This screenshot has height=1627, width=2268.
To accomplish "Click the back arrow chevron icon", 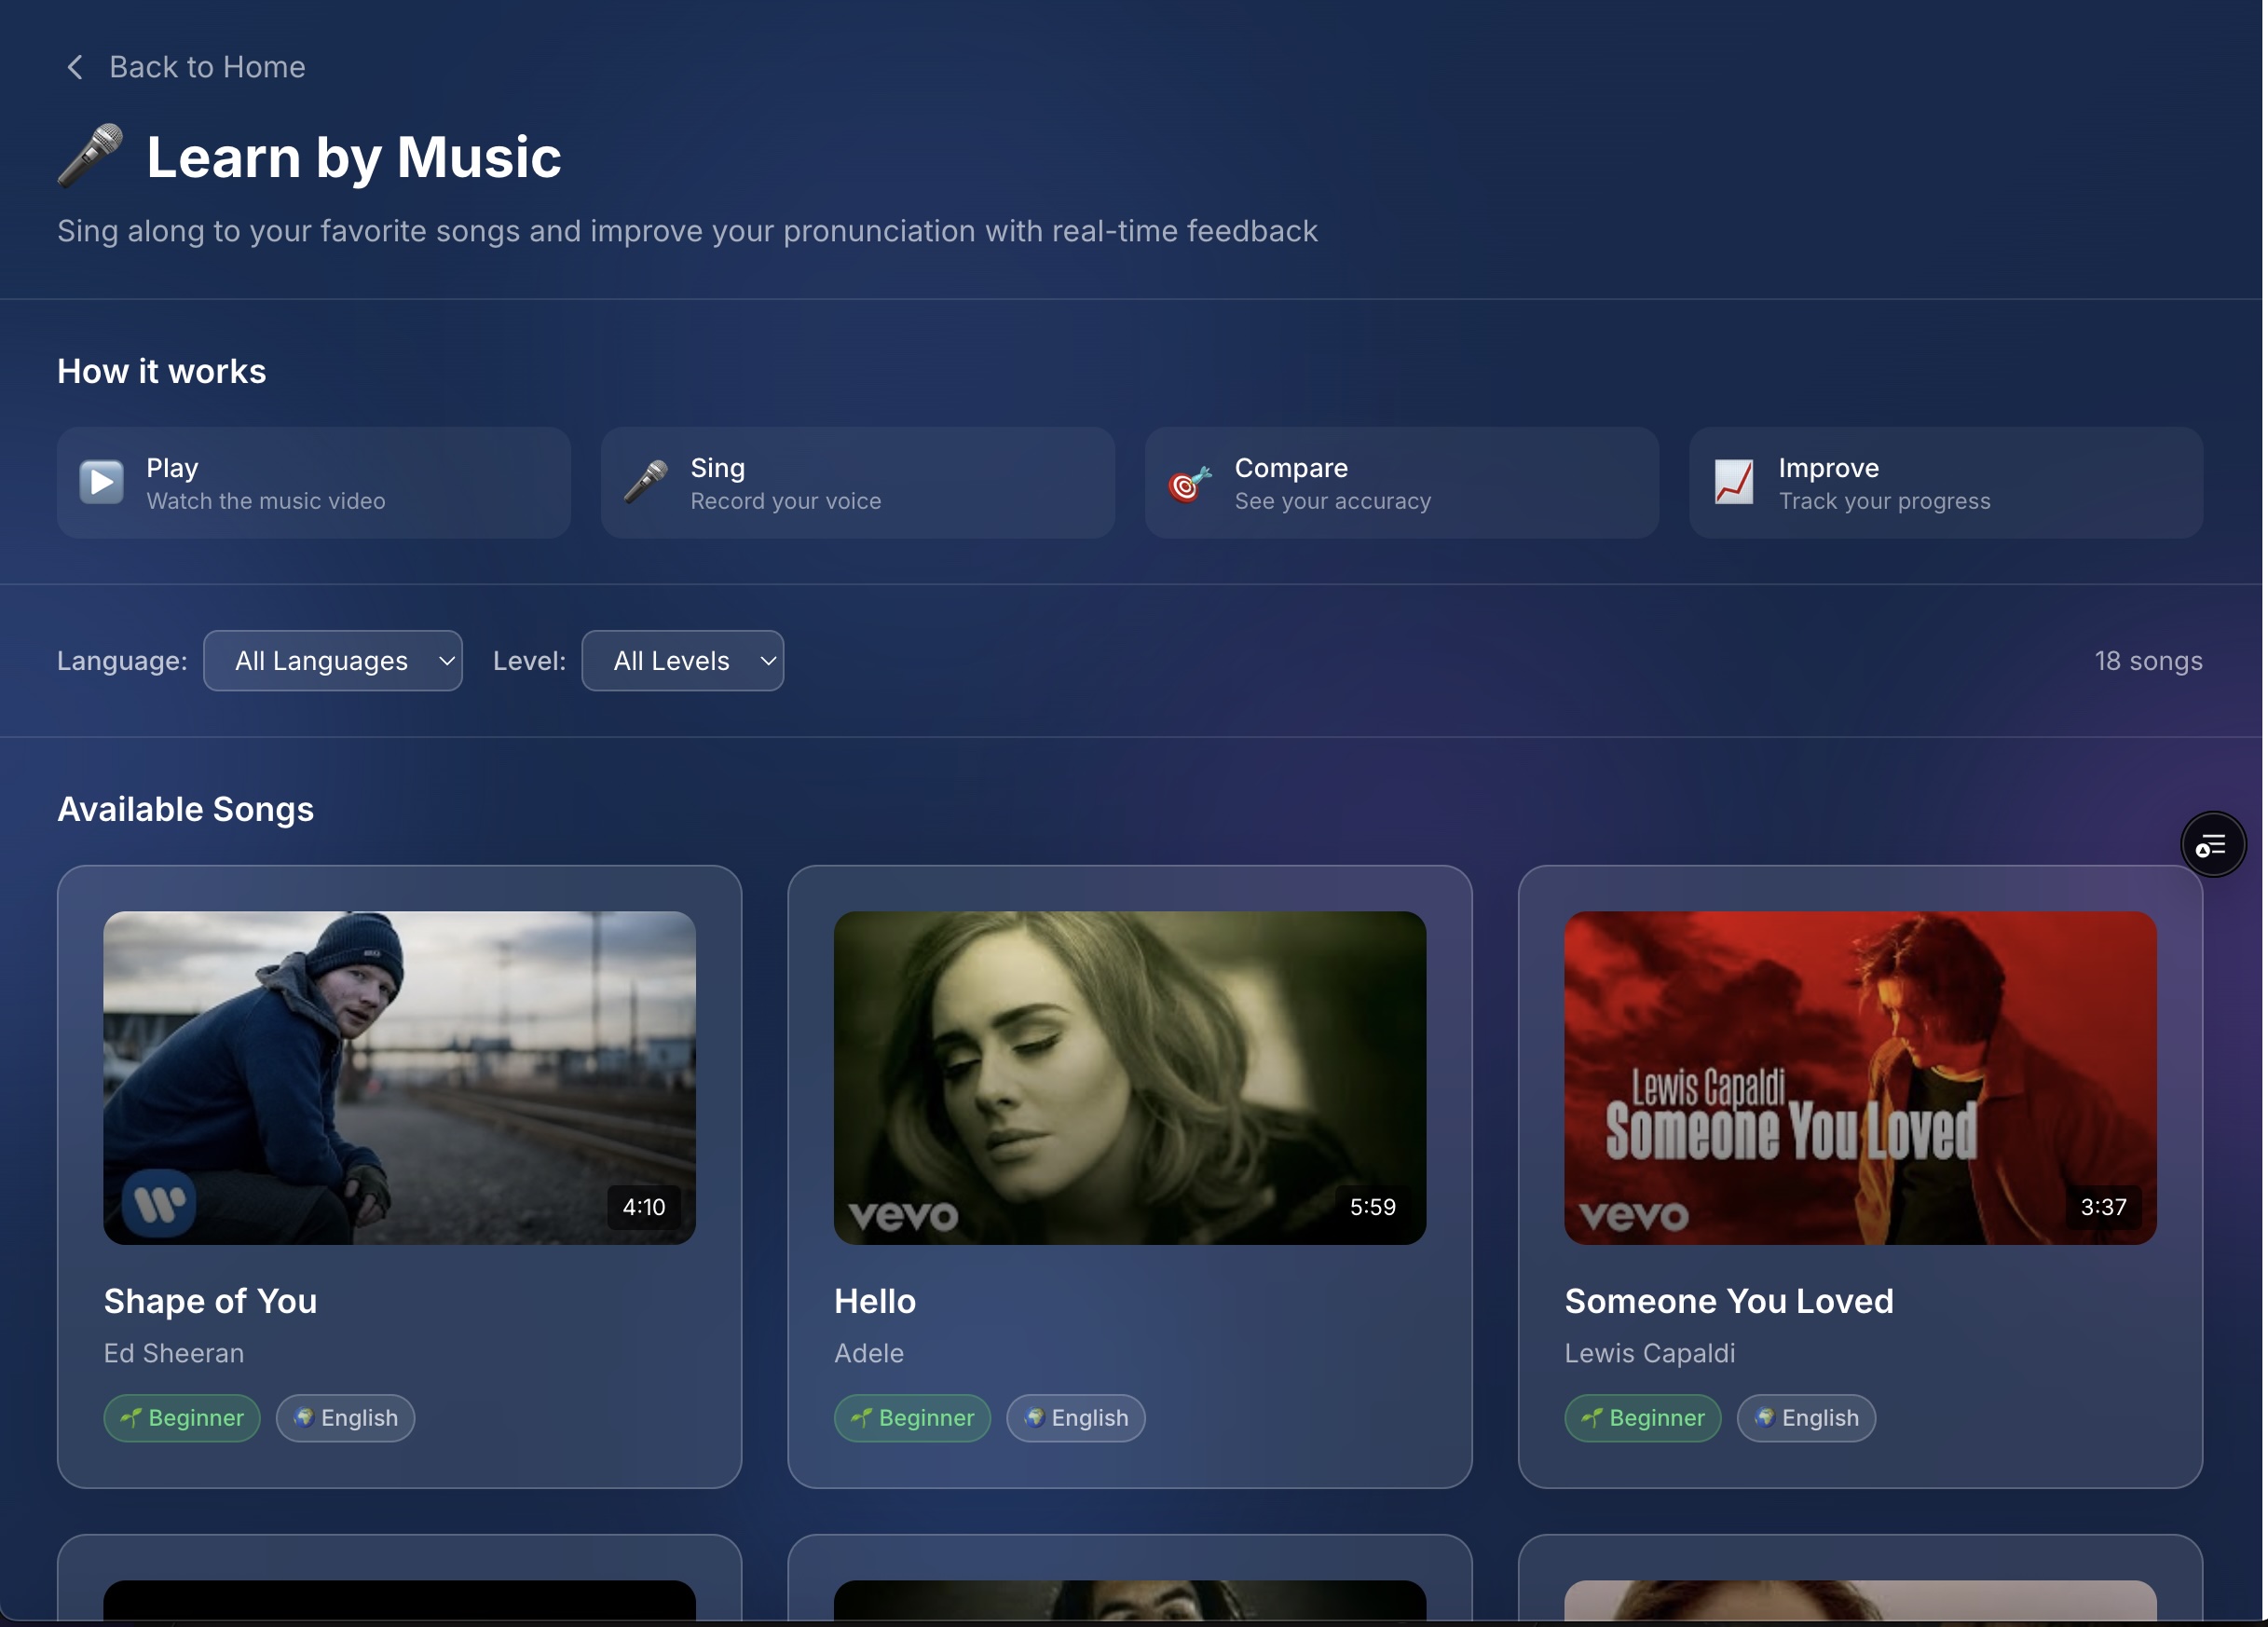I will 75,67.
